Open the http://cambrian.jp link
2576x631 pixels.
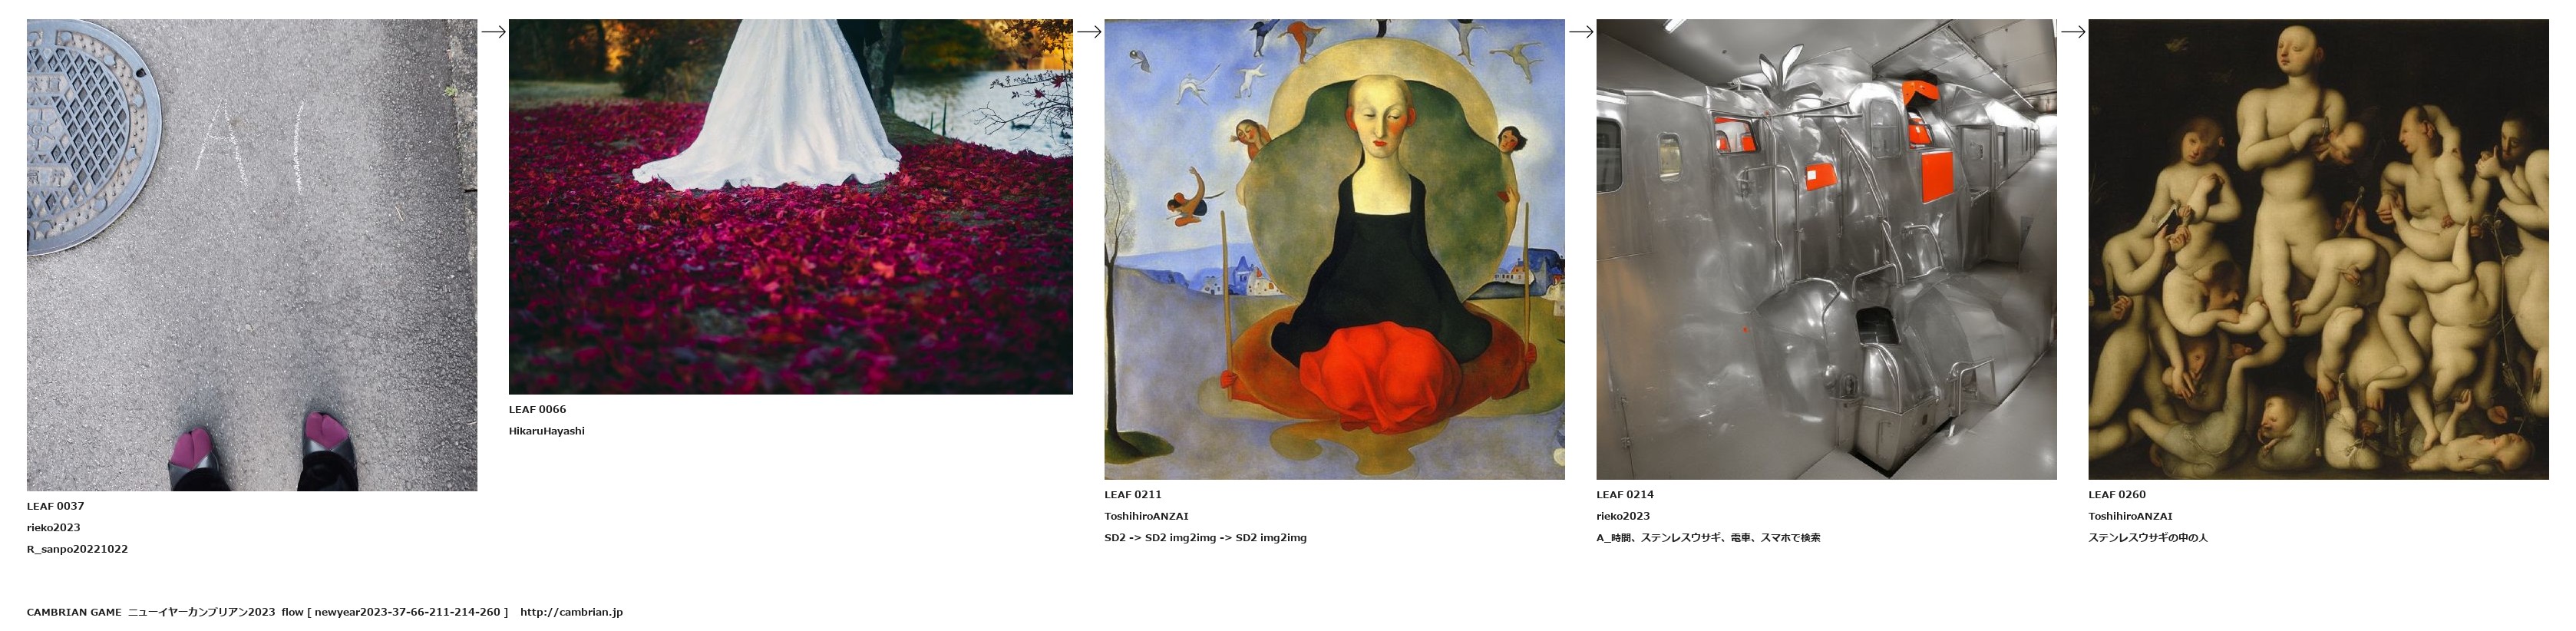tap(571, 612)
